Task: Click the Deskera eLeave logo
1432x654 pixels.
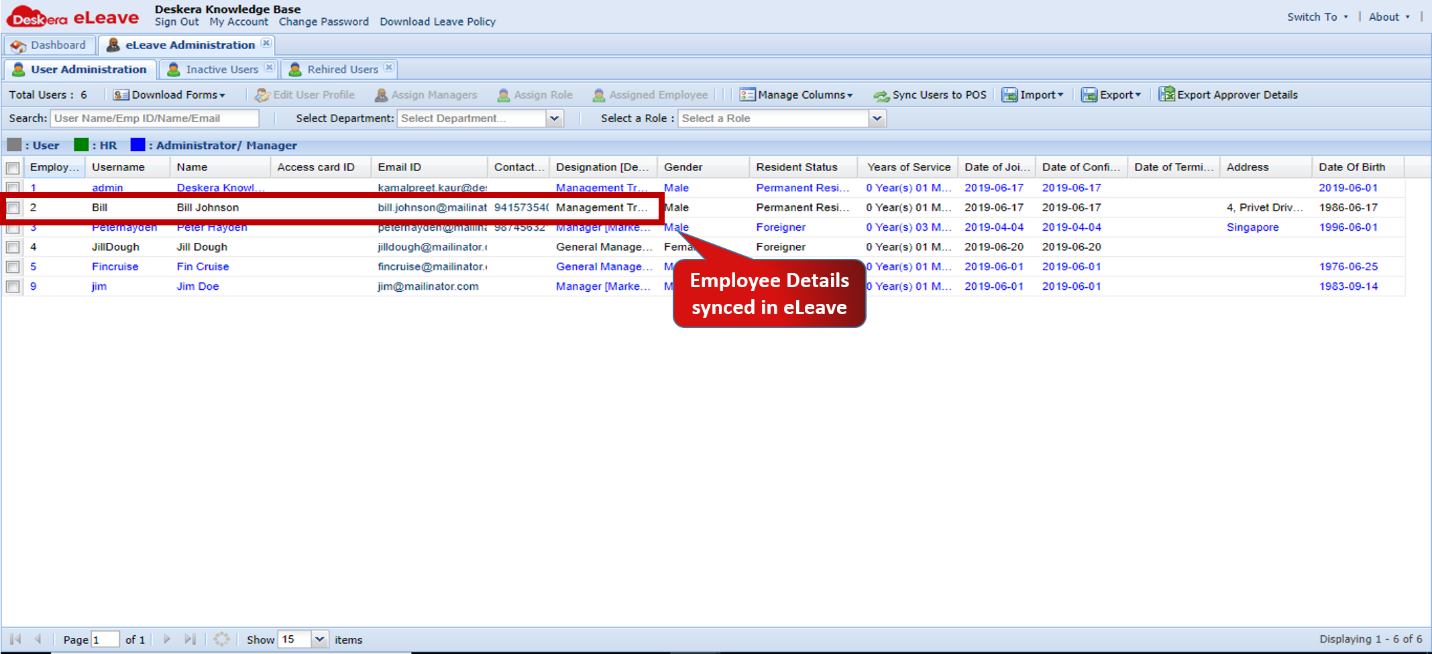Action: point(75,15)
